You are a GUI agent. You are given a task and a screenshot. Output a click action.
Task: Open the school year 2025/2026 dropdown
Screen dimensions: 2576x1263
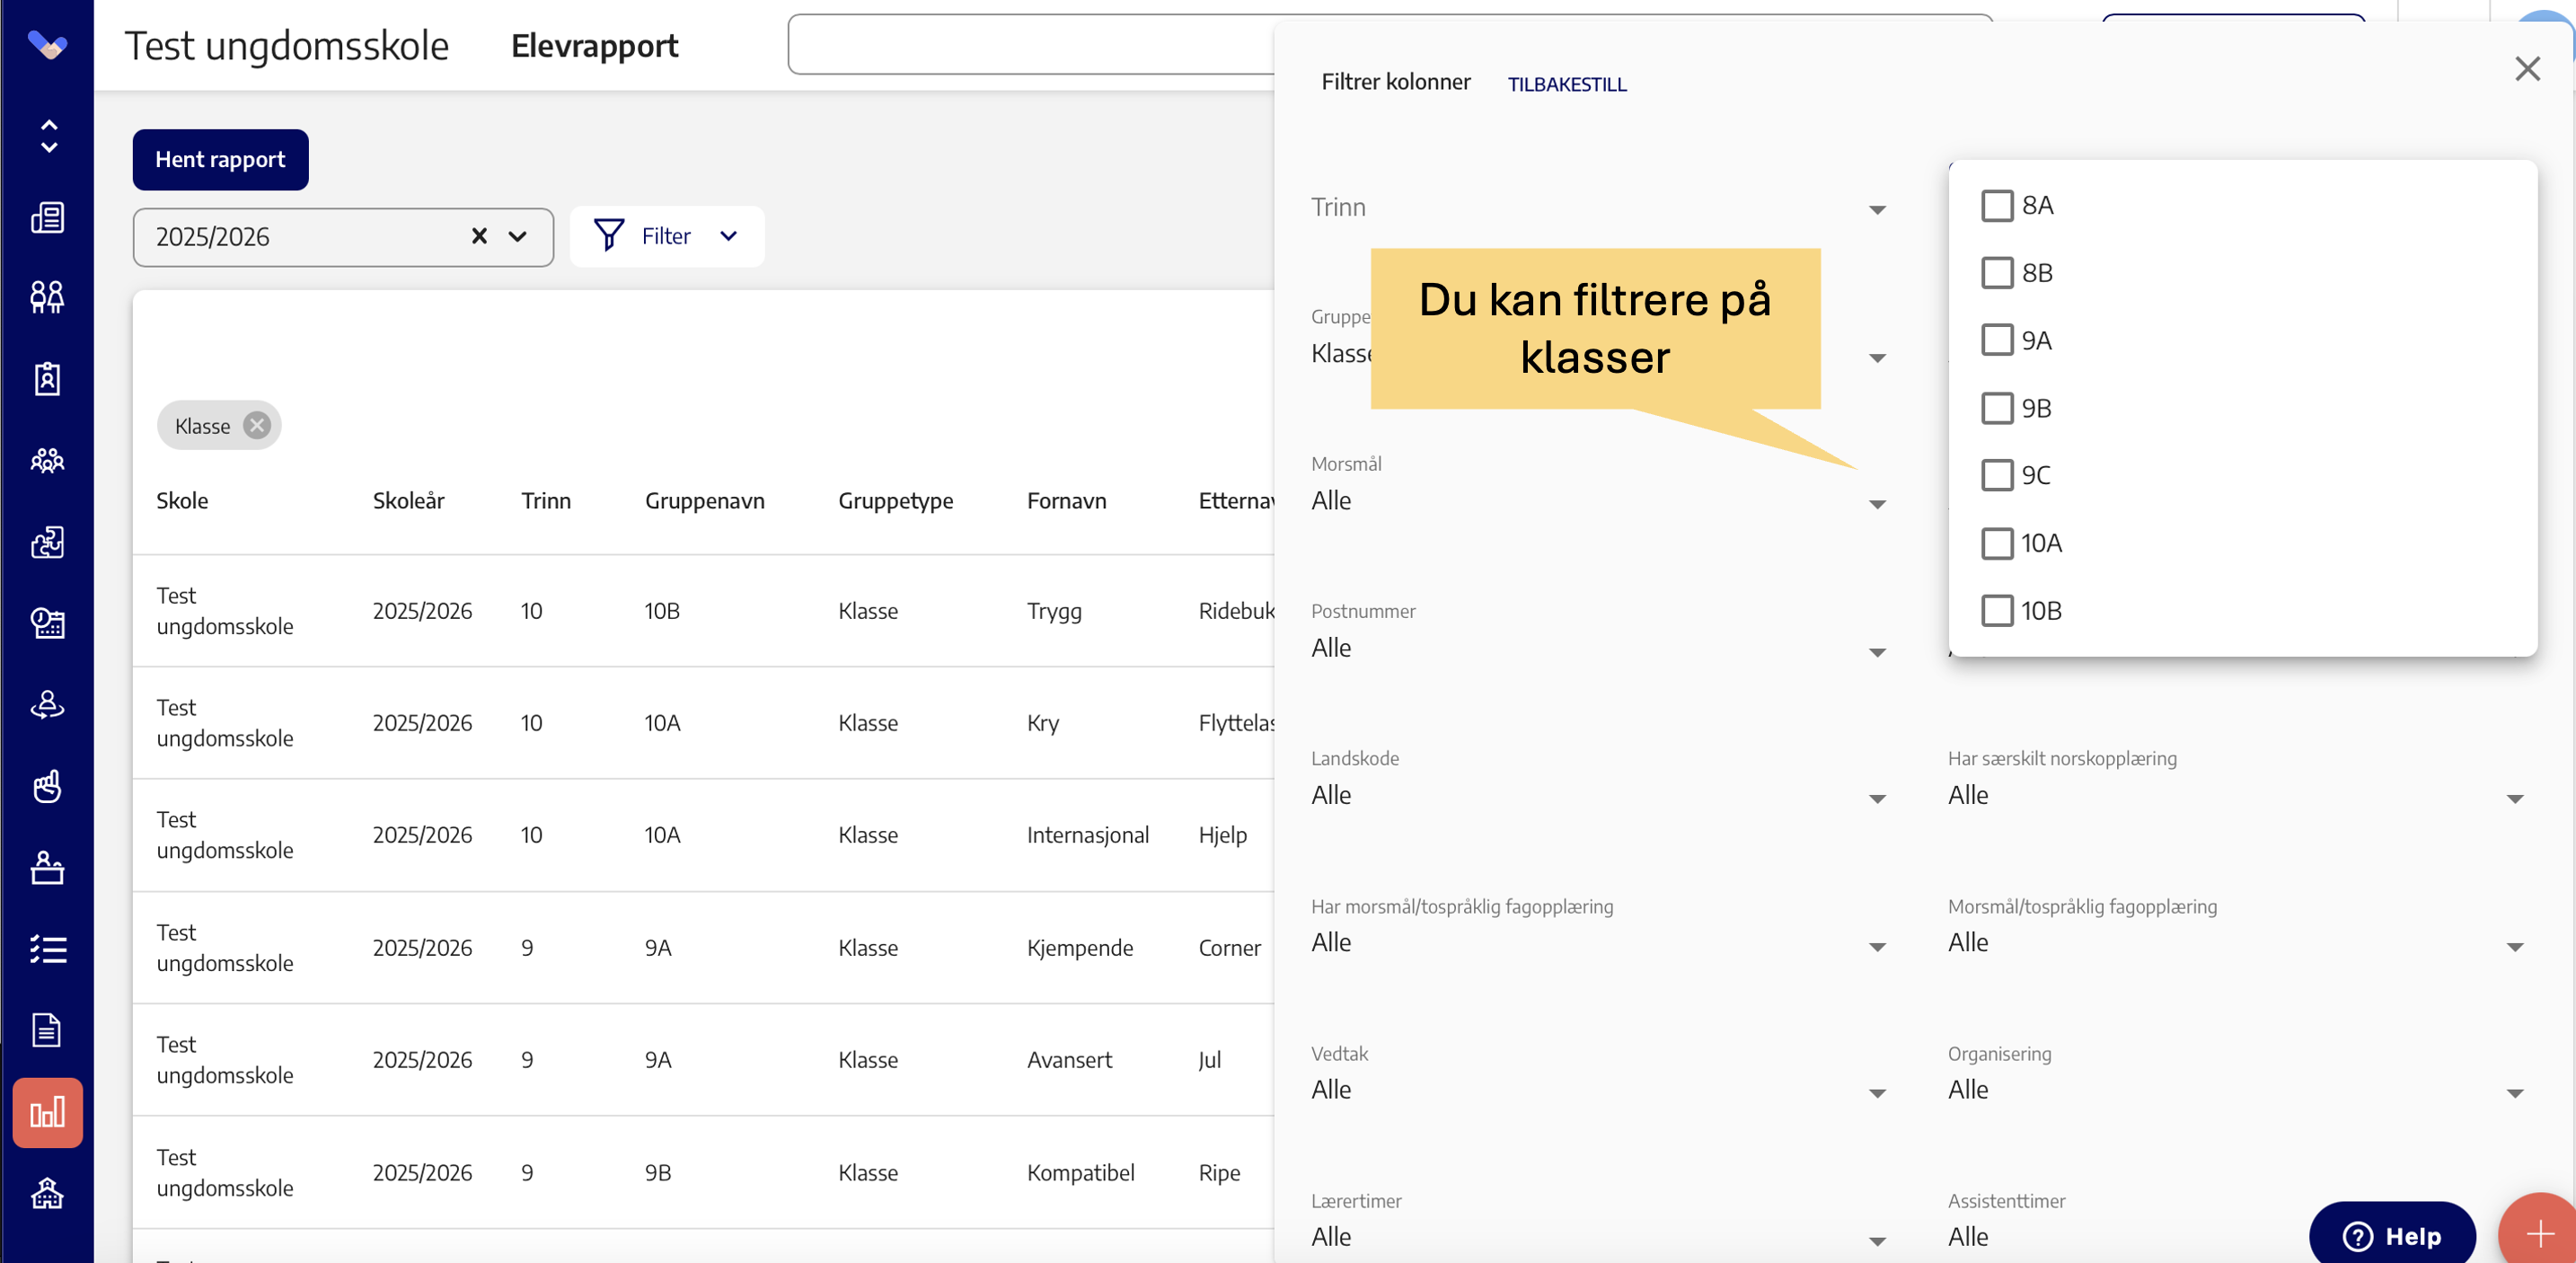(517, 236)
